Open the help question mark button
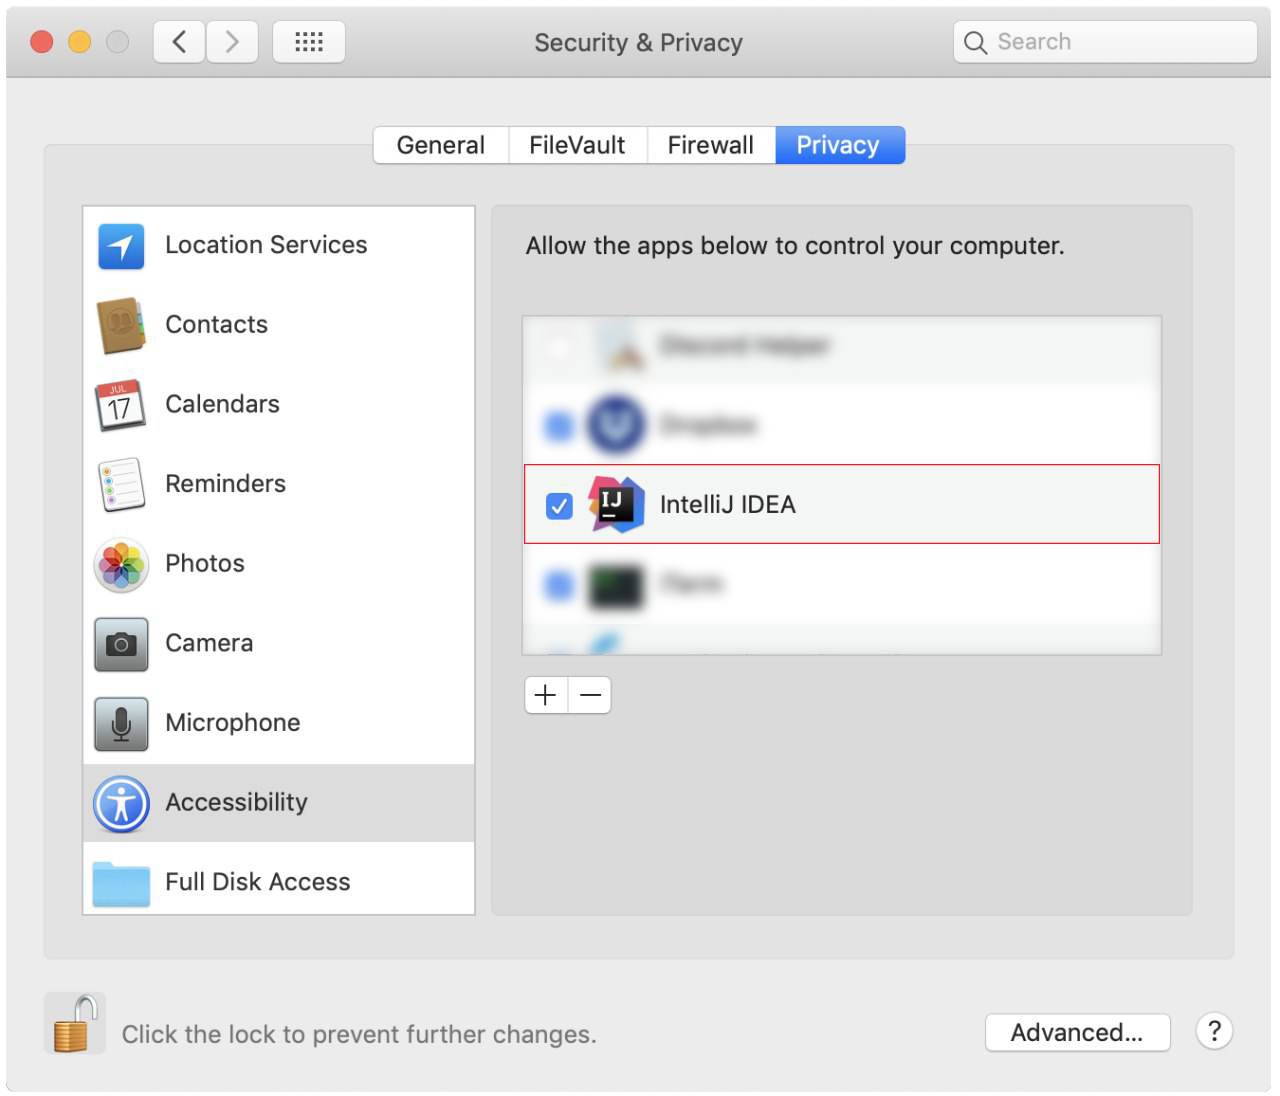 pyautogui.click(x=1214, y=1031)
